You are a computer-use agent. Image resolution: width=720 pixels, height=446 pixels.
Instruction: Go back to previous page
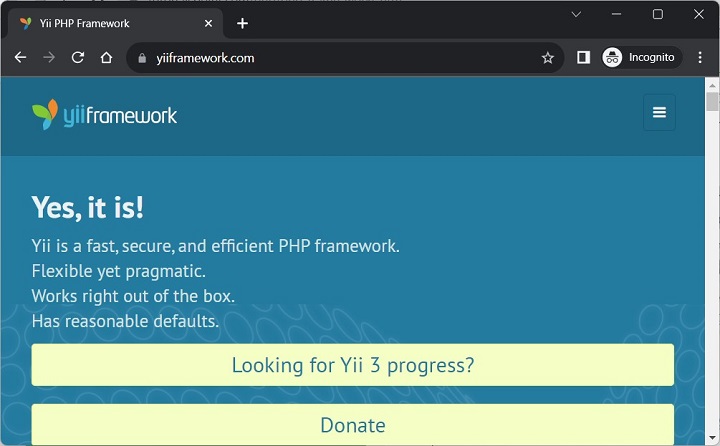[20, 58]
